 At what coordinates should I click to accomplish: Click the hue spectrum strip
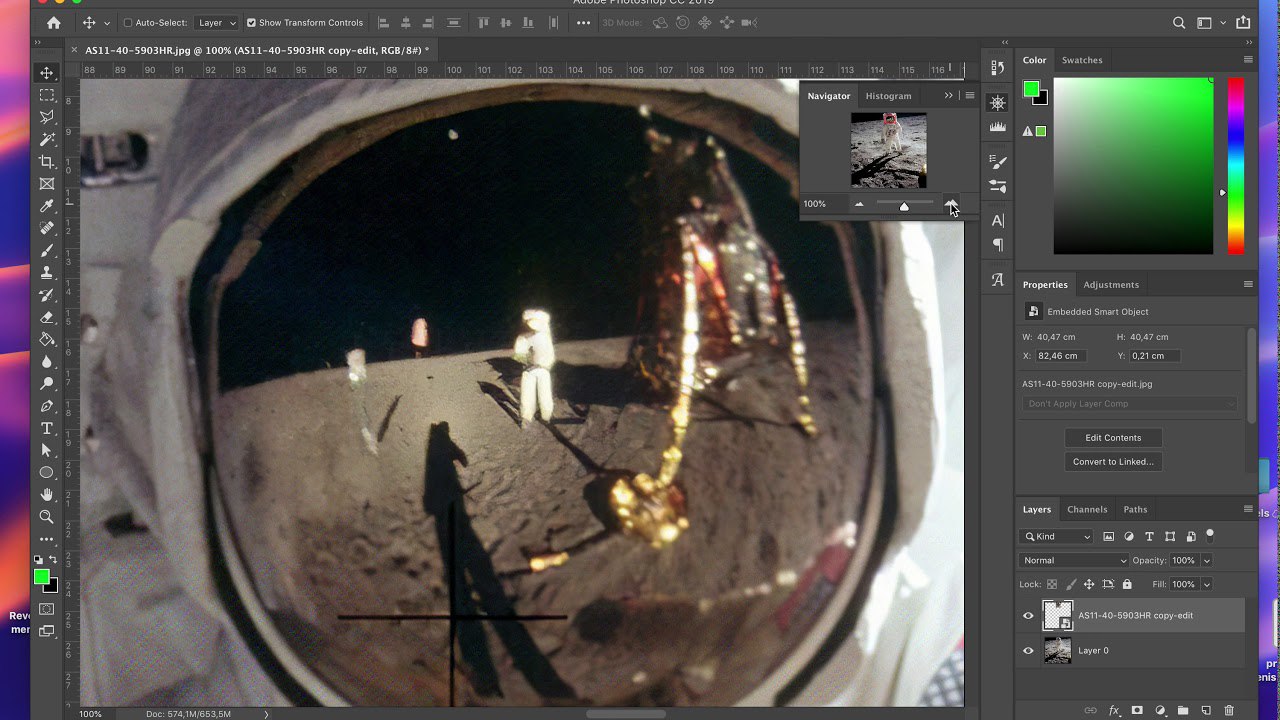(1236, 166)
